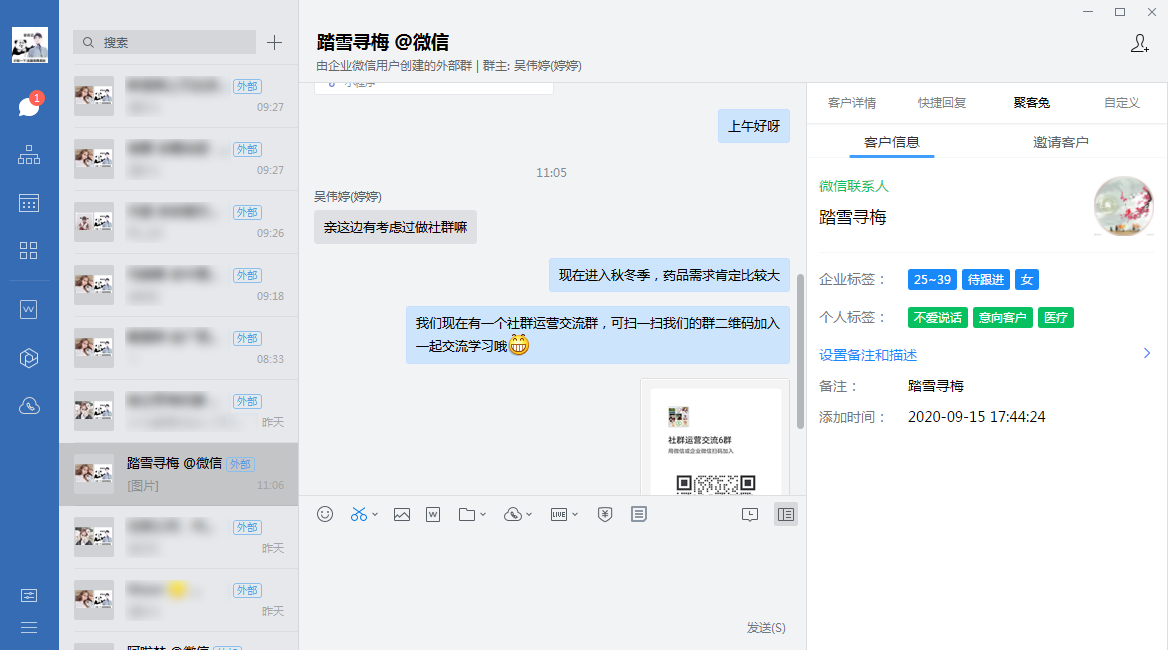Click the 待跟进 enterprise tag
This screenshot has height=650, width=1168.
pyautogui.click(x=986, y=280)
